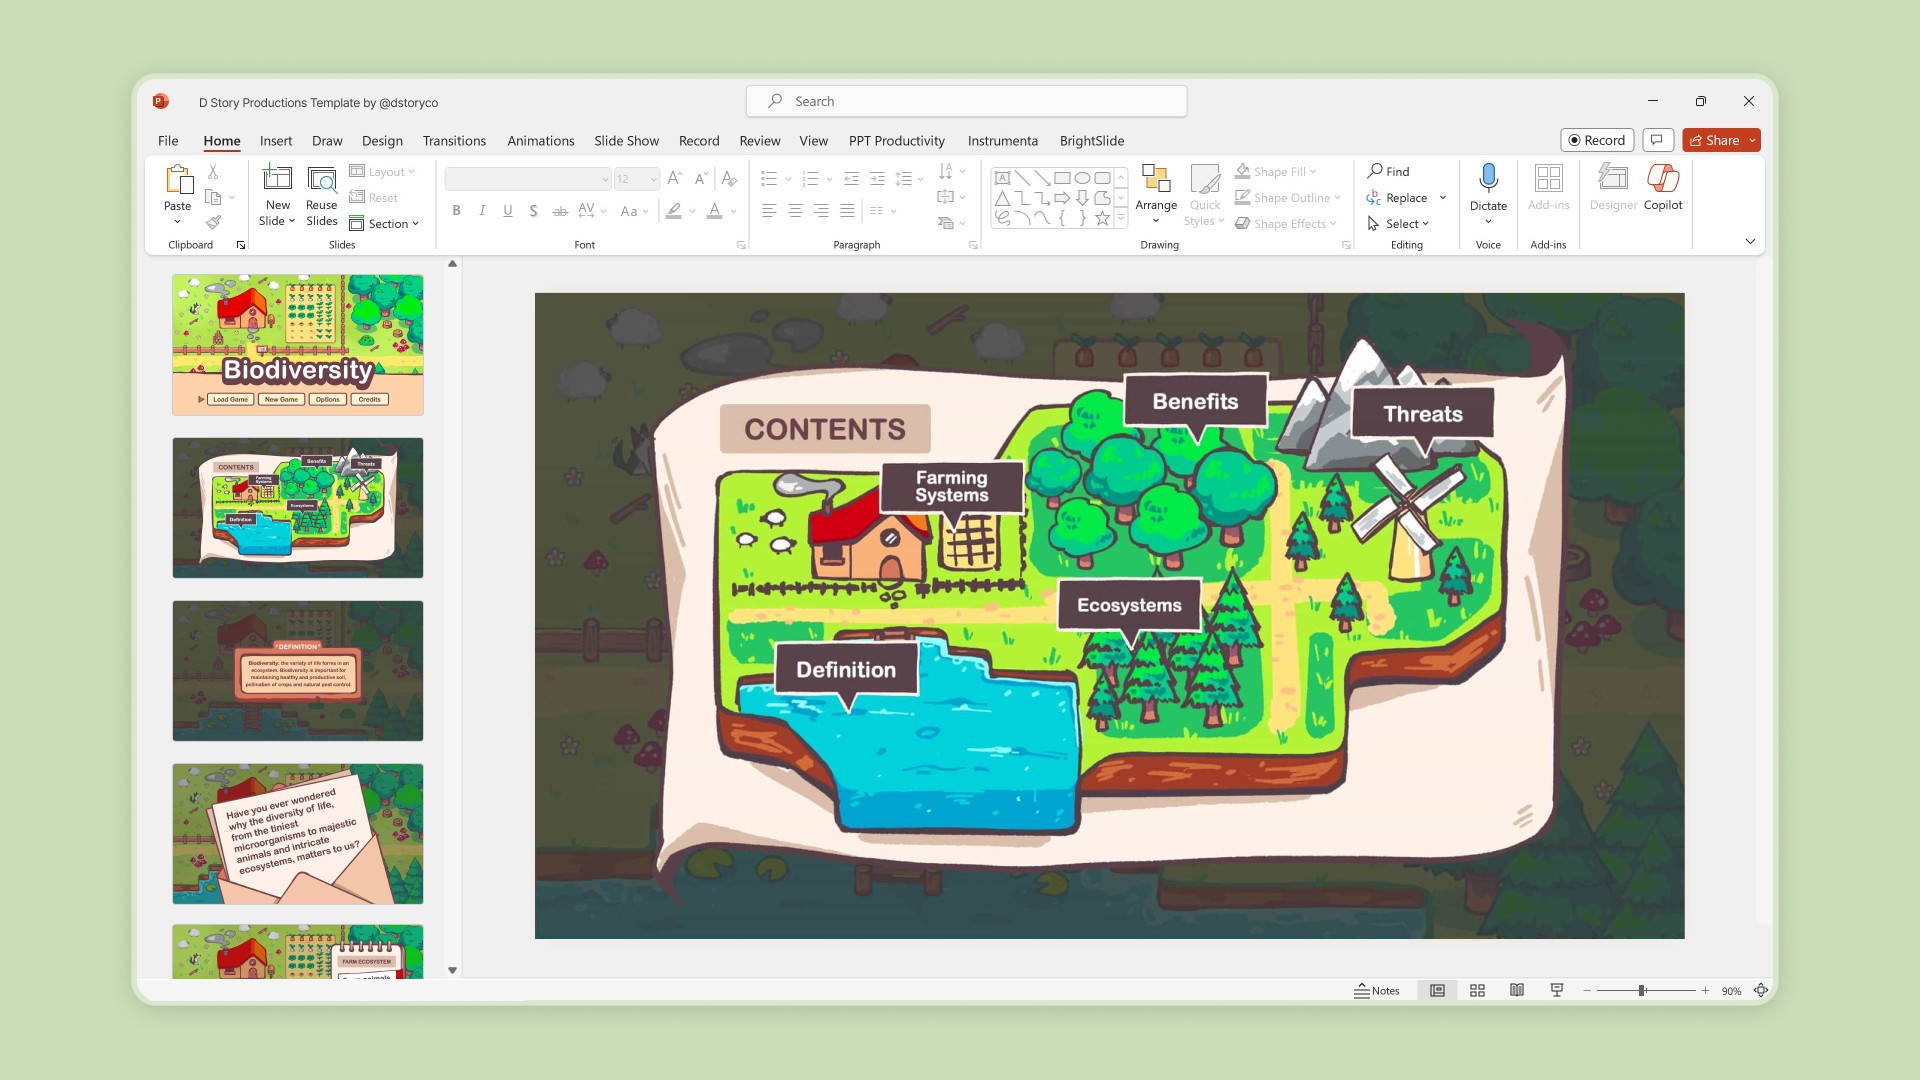Click the Share button
1920x1080 pixels.
pyautogui.click(x=1714, y=141)
